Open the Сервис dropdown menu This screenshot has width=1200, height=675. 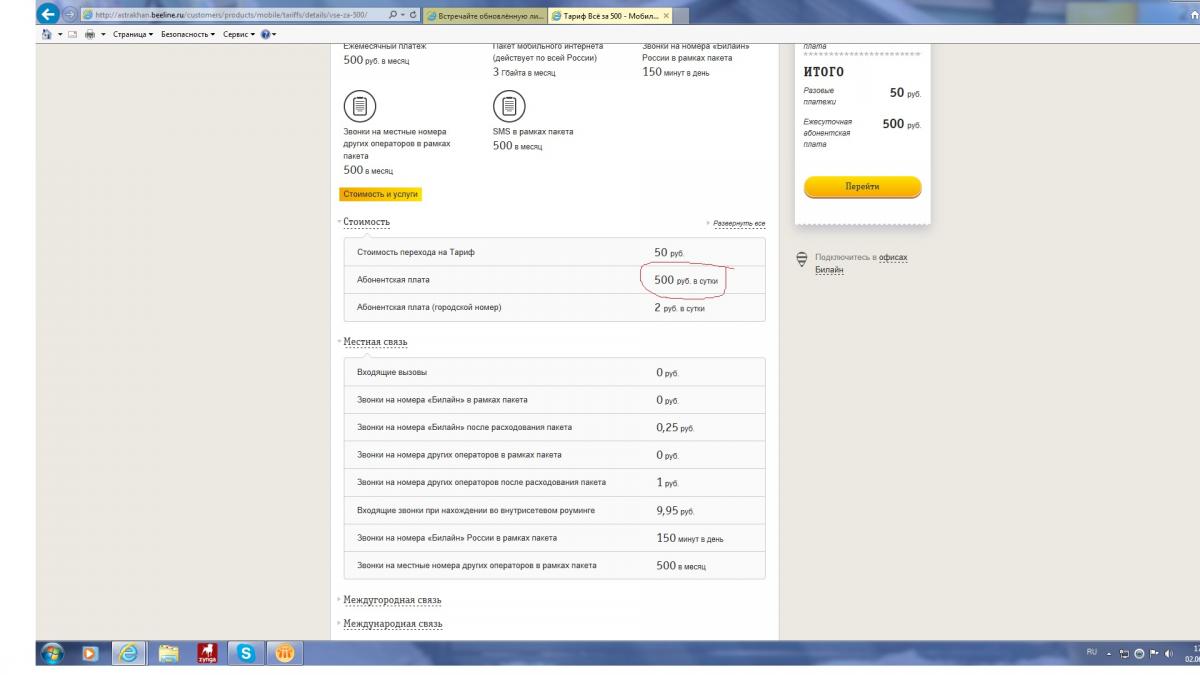click(x=238, y=34)
